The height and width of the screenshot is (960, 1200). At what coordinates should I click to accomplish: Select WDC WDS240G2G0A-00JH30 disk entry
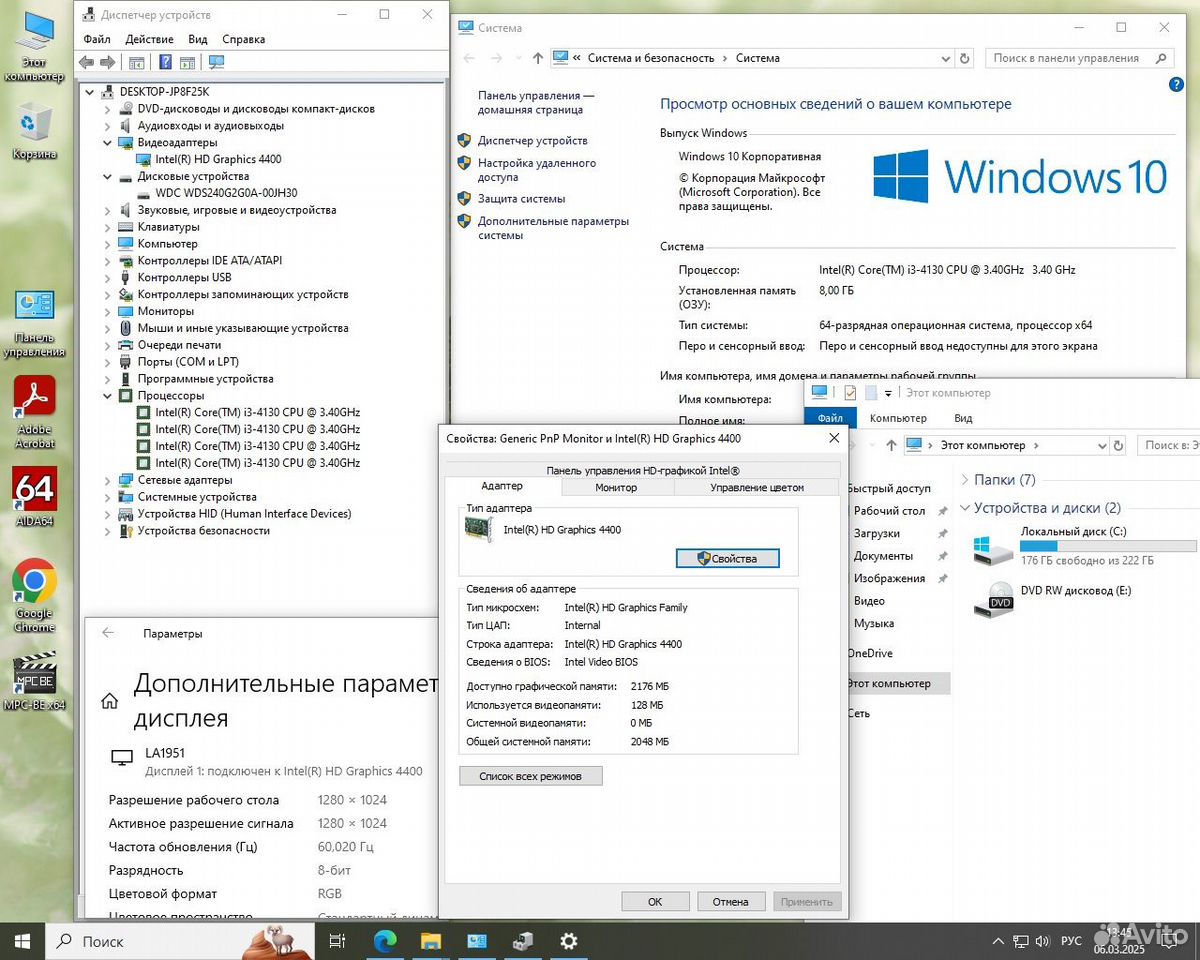pos(226,193)
